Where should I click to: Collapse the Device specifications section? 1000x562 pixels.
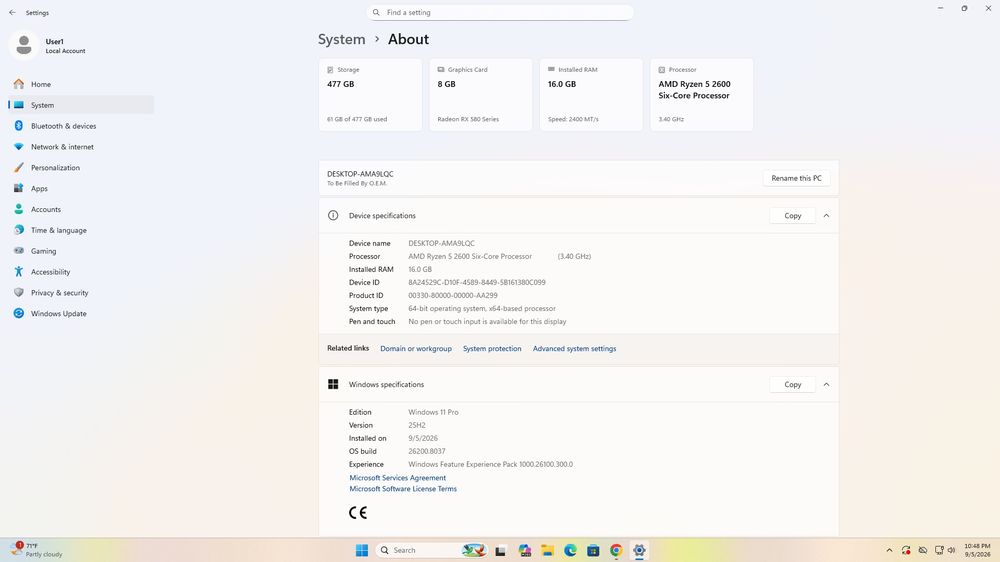point(826,216)
